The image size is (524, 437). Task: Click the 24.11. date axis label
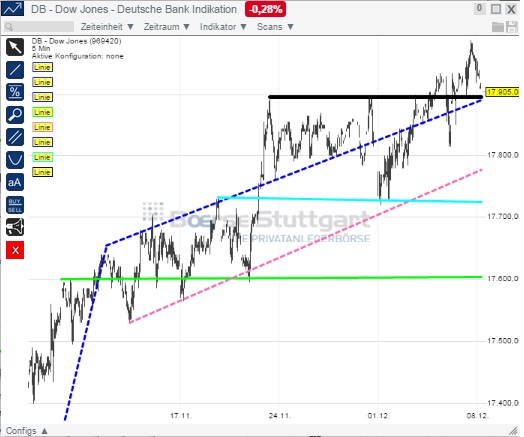click(280, 416)
